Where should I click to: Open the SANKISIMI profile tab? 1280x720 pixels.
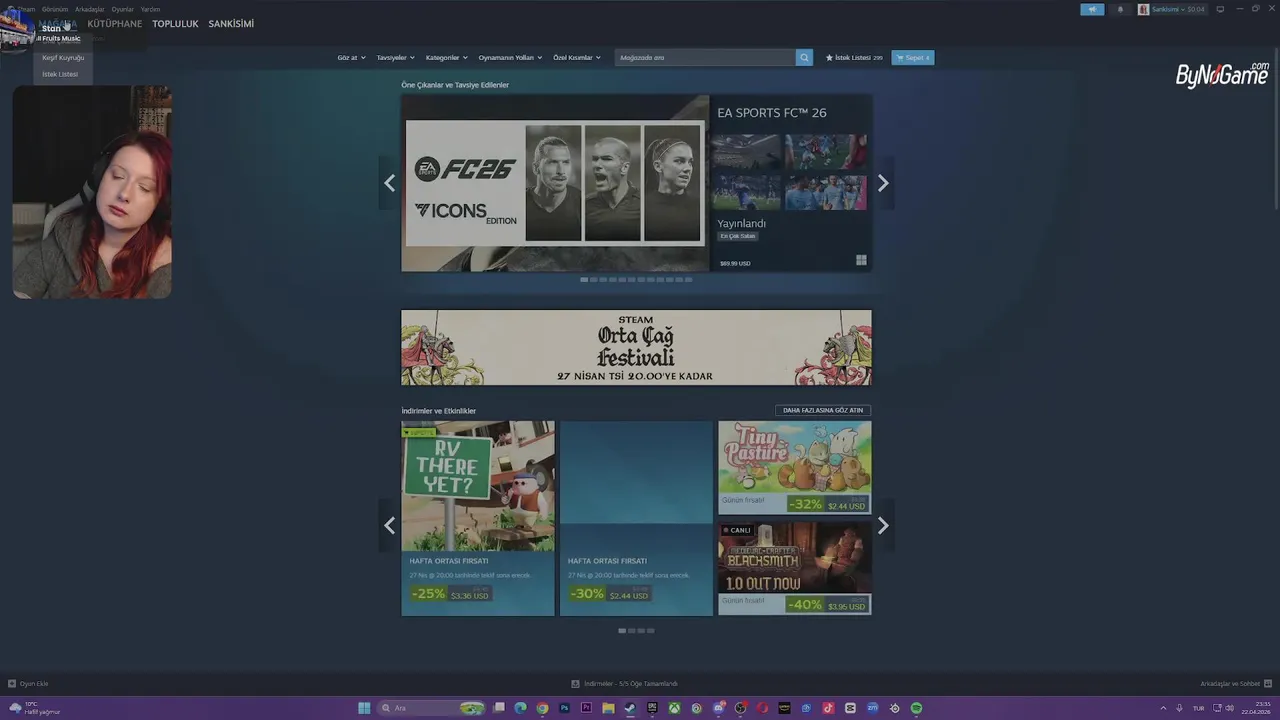point(231,24)
